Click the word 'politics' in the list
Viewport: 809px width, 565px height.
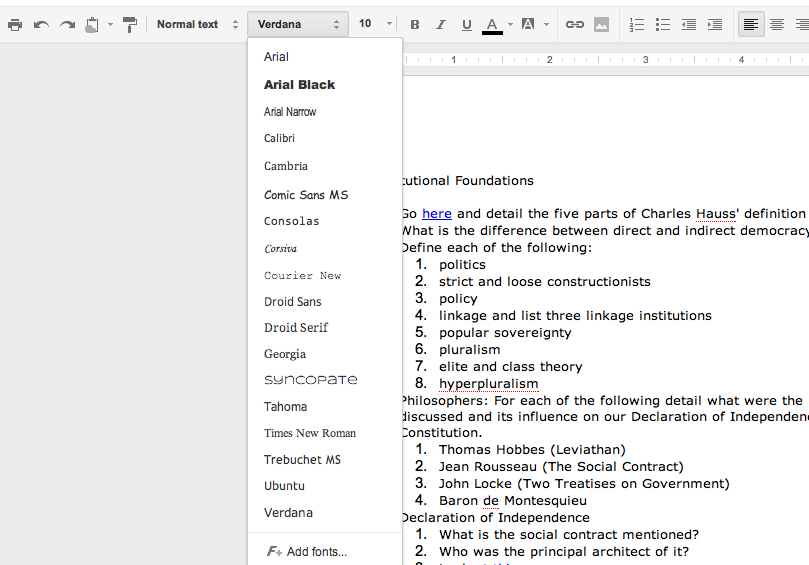pos(462,265)
